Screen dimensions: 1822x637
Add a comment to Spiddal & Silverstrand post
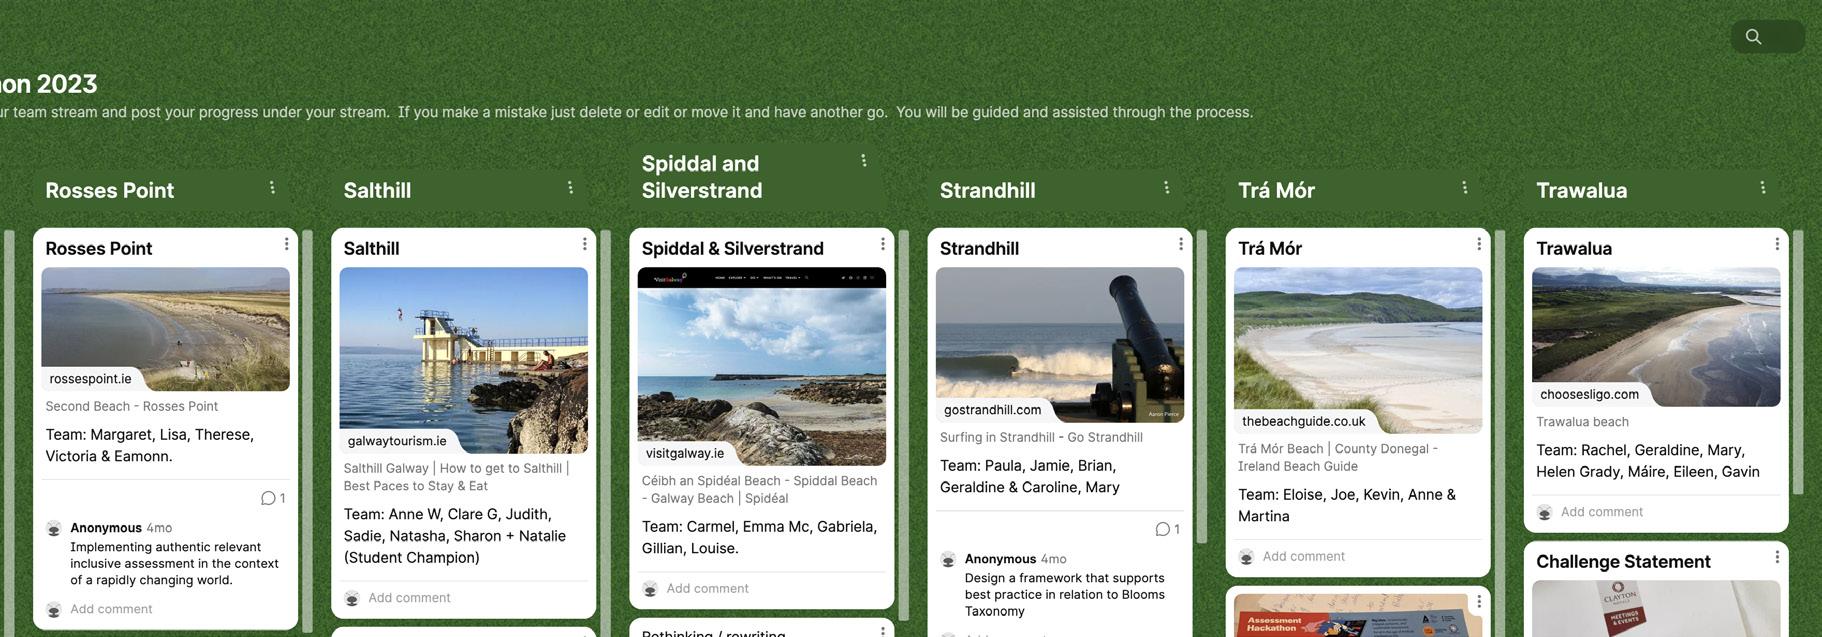(707, 589)
